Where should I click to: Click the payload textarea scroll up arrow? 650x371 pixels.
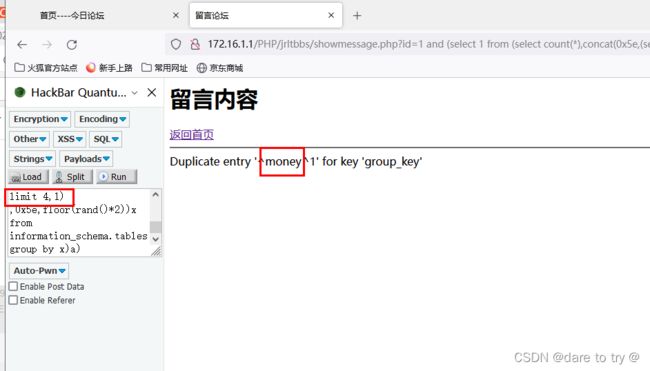click(x=155, y=194)
